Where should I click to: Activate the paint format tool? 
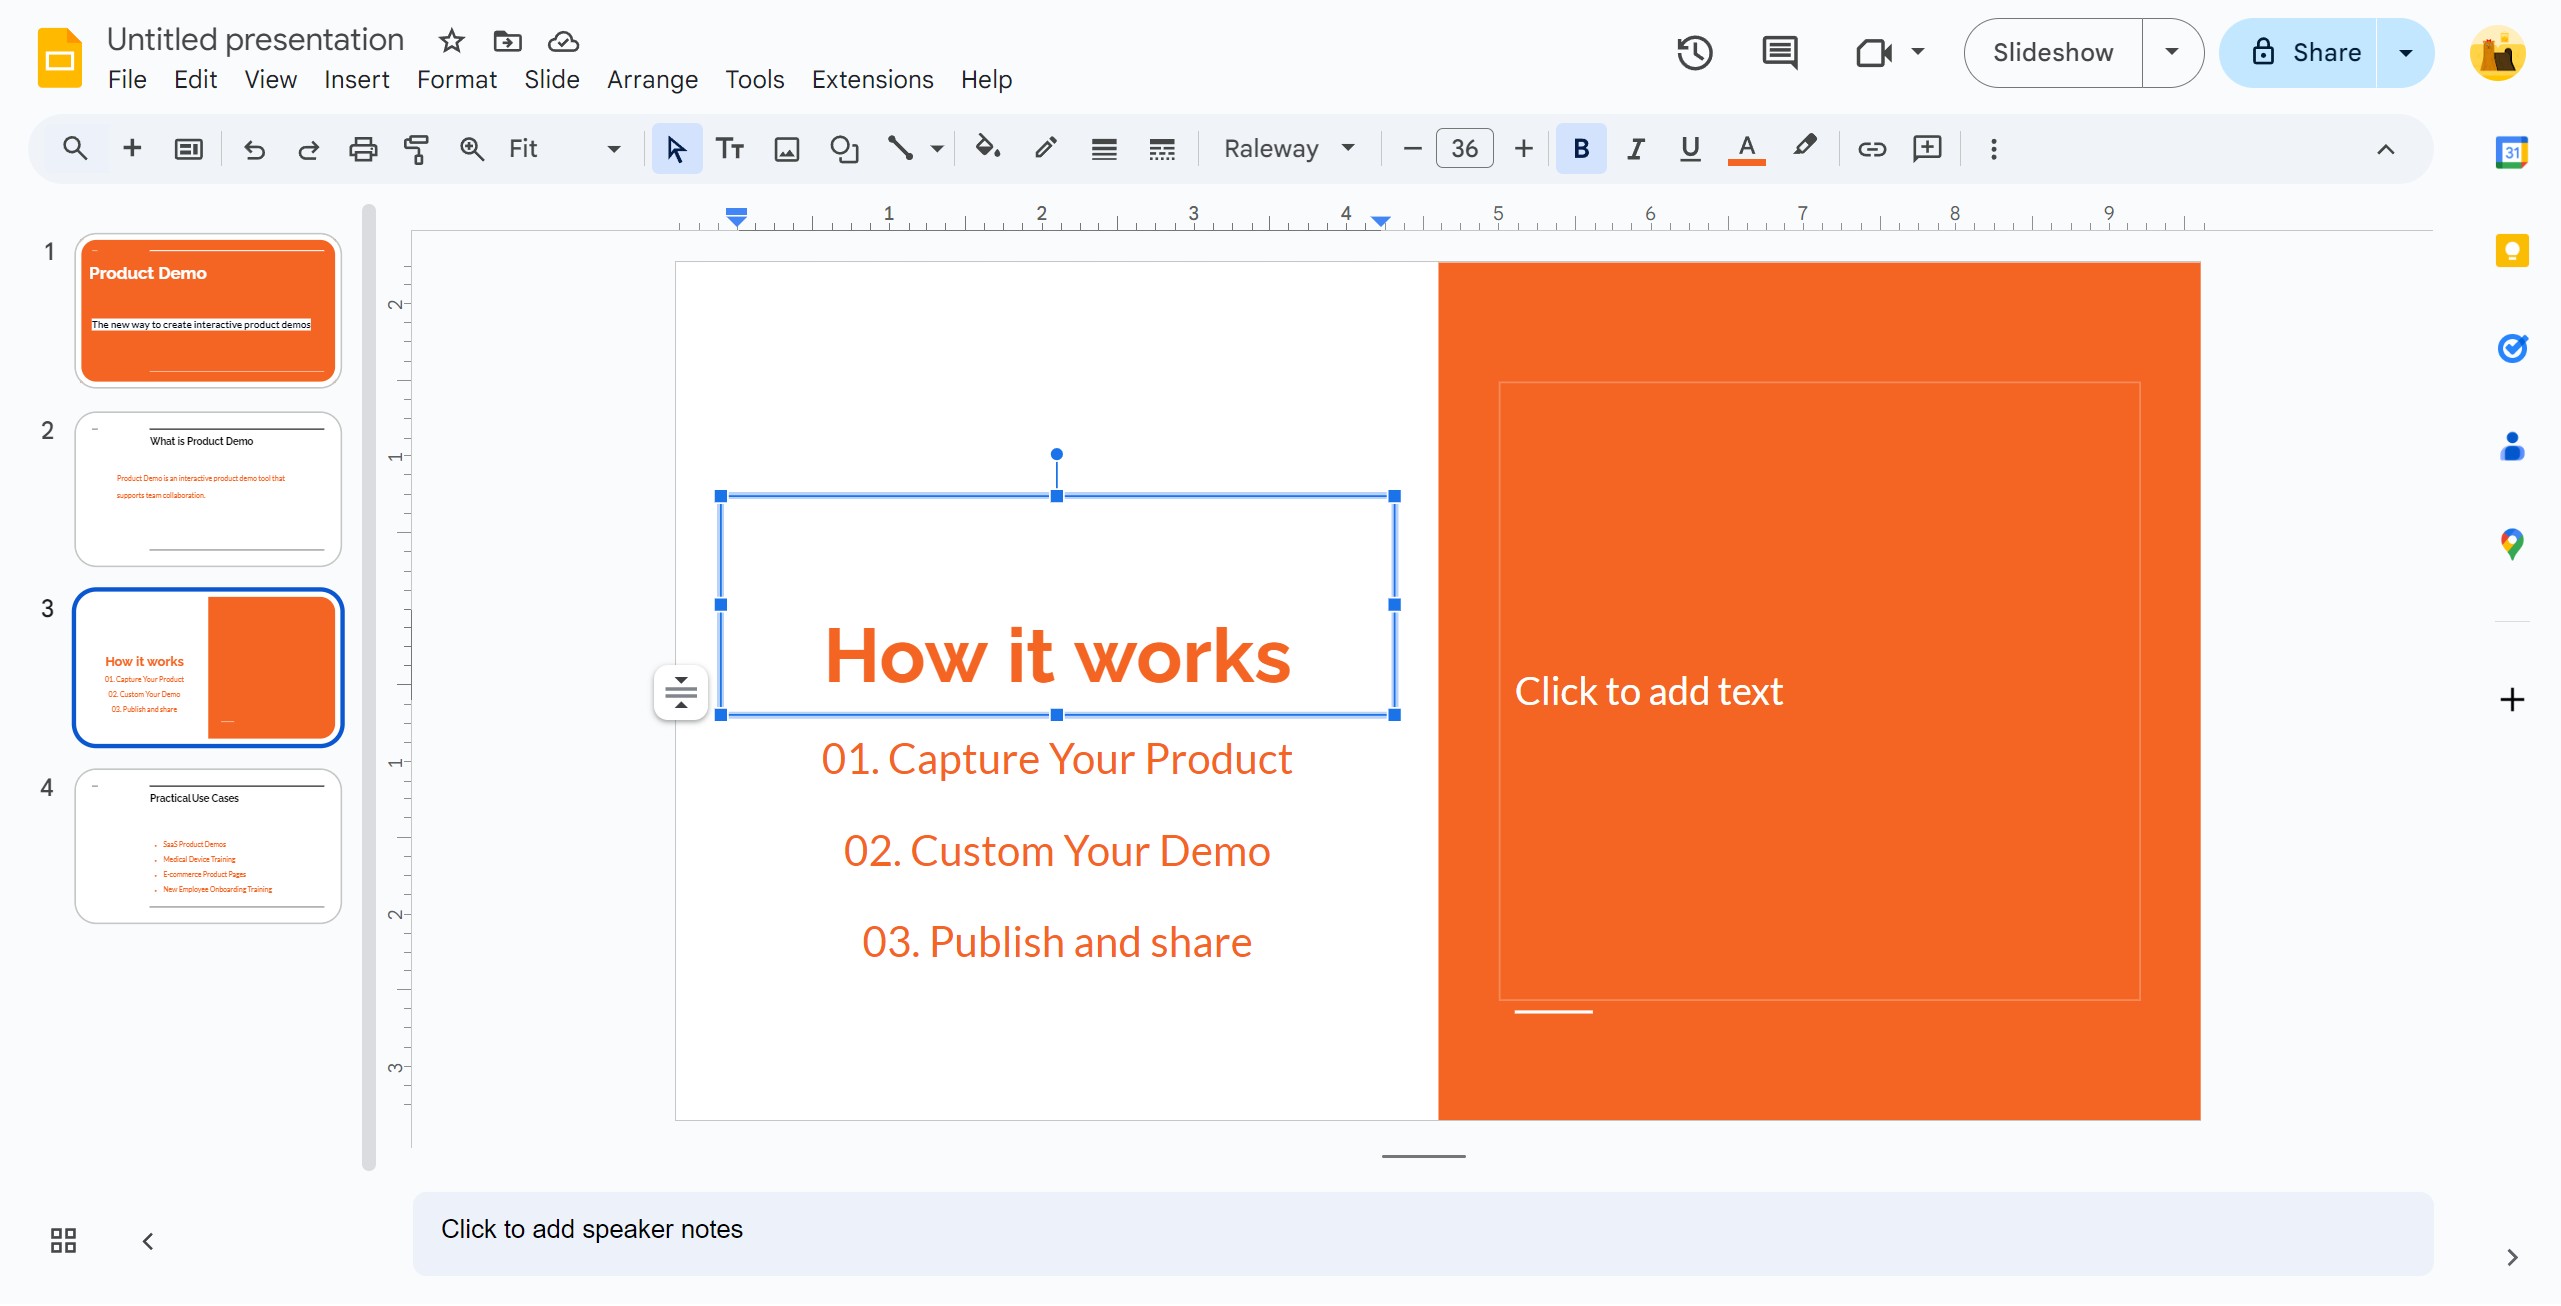(416, 149)
